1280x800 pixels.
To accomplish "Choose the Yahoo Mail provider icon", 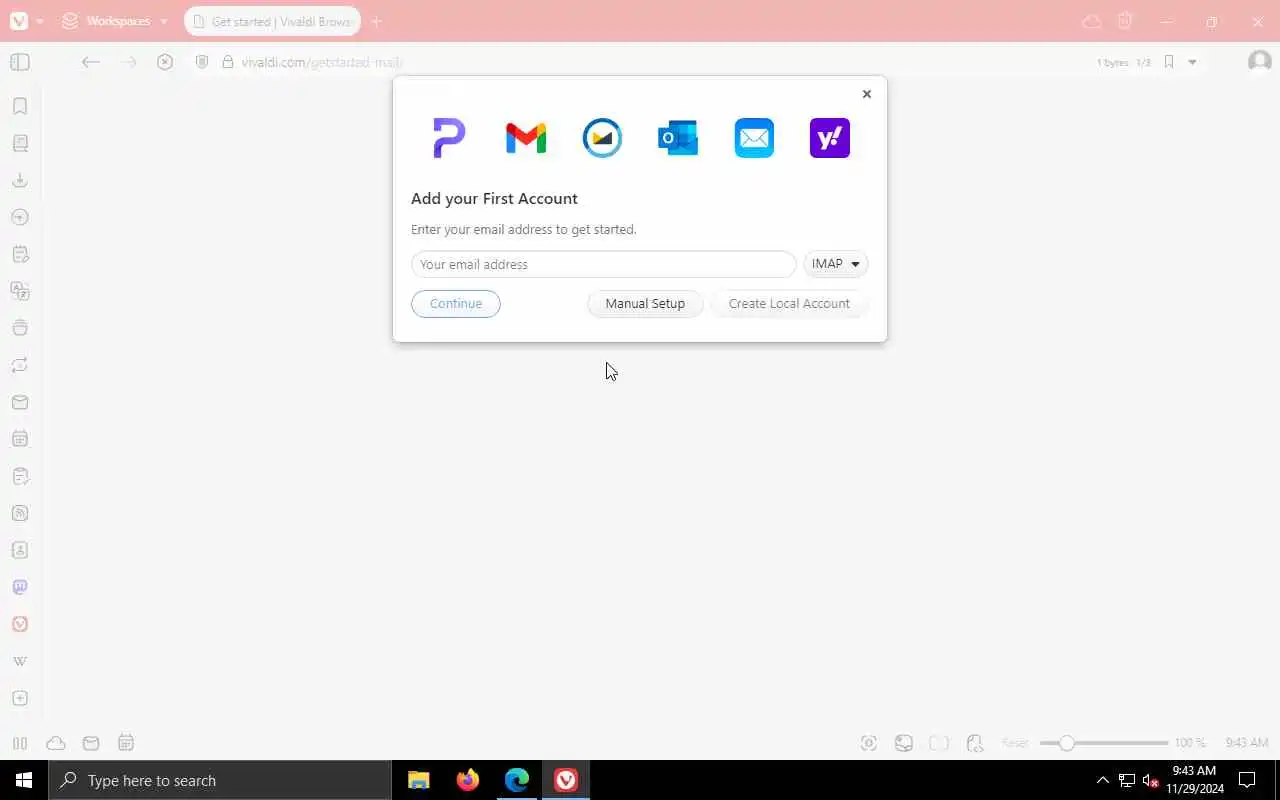I will 830,138.
